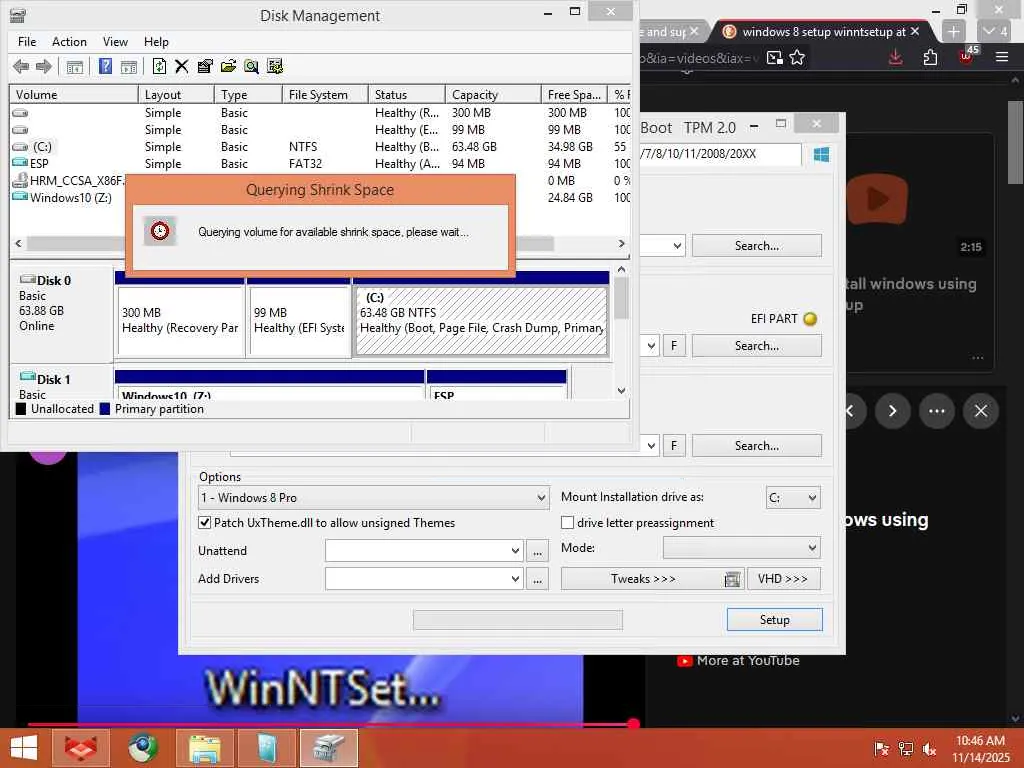Open the three-dots more button in video overlay
Image resolution: width=1024 pixels, height=768 pixels.
click(x=936, y=411)
